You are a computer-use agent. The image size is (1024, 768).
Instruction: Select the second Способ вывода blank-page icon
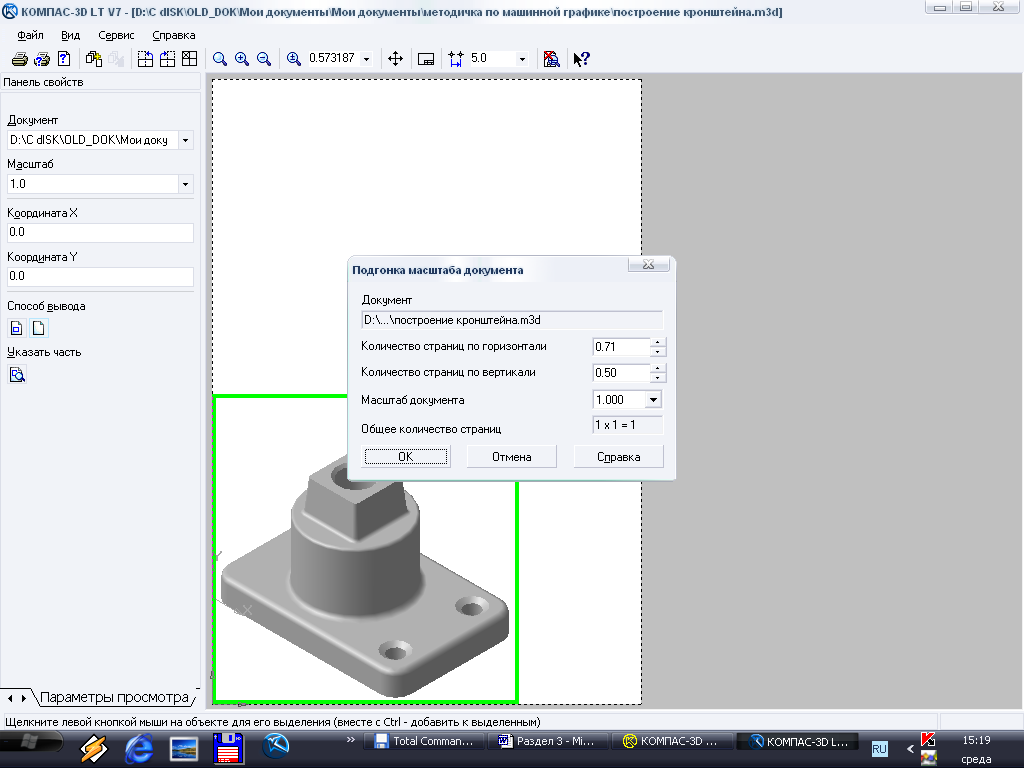click(x=39, y=328)
